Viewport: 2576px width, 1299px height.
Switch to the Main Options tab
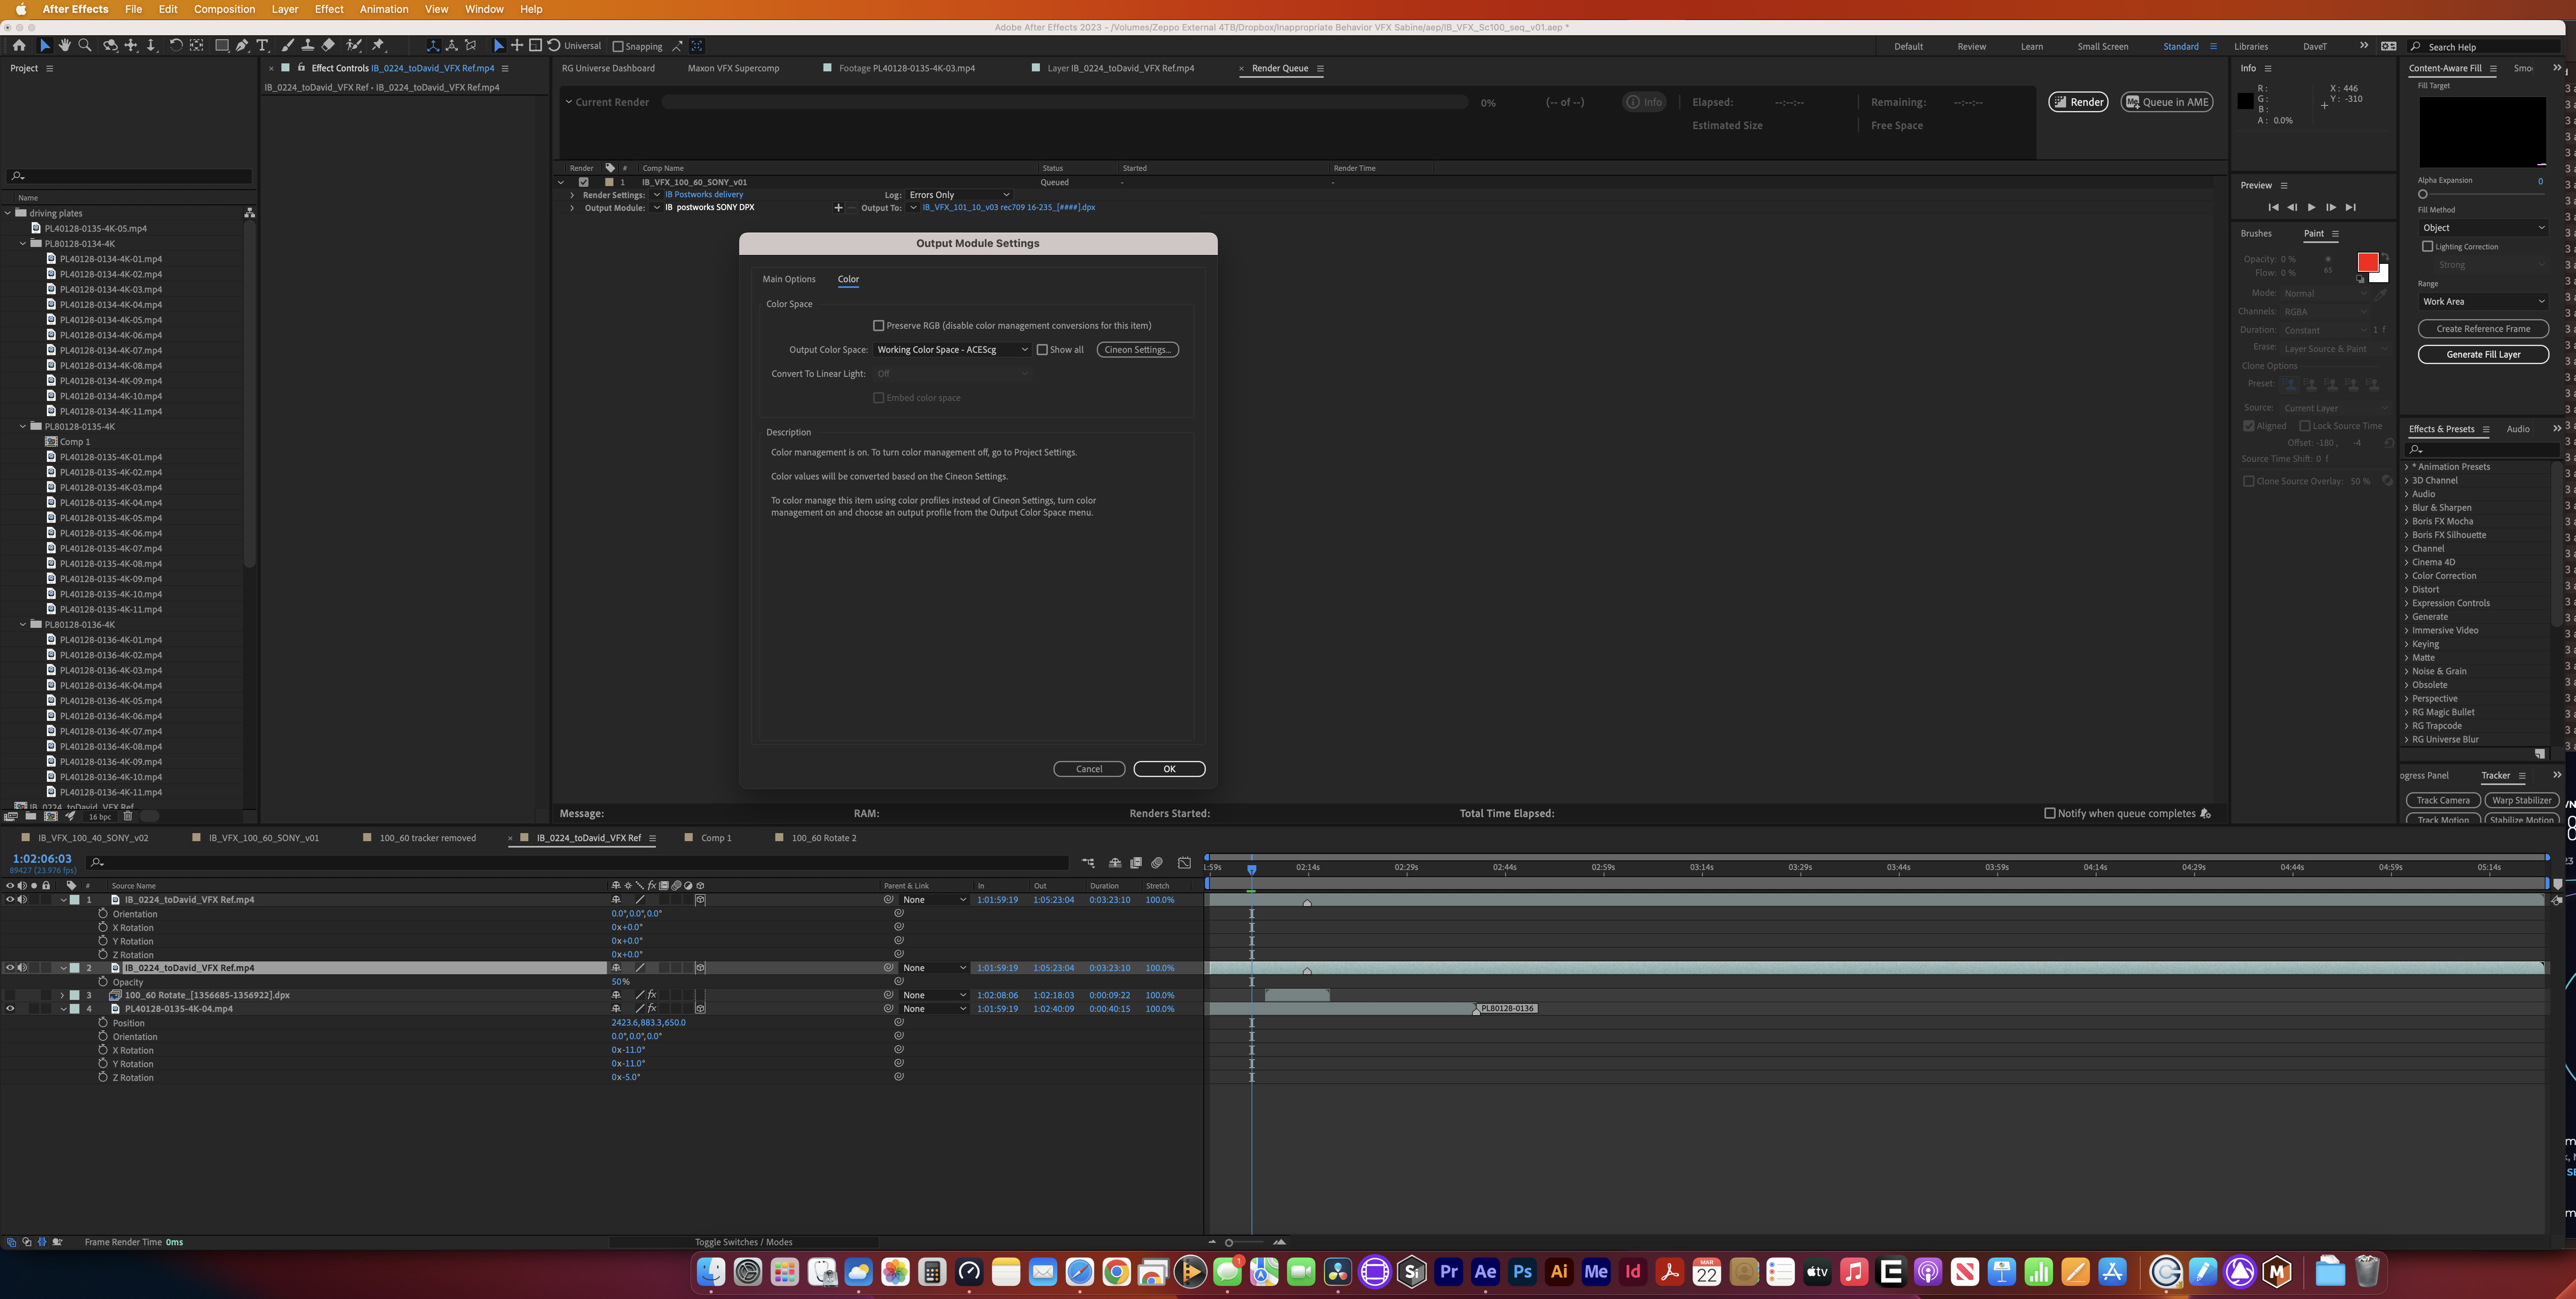point(789,279)
